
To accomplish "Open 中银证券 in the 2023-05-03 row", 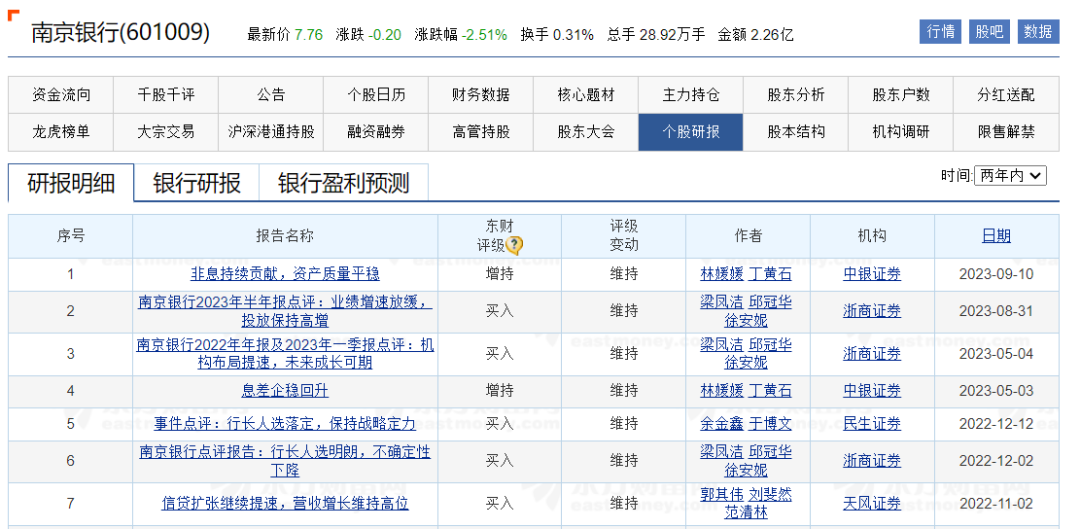I will tap(872, 391).
